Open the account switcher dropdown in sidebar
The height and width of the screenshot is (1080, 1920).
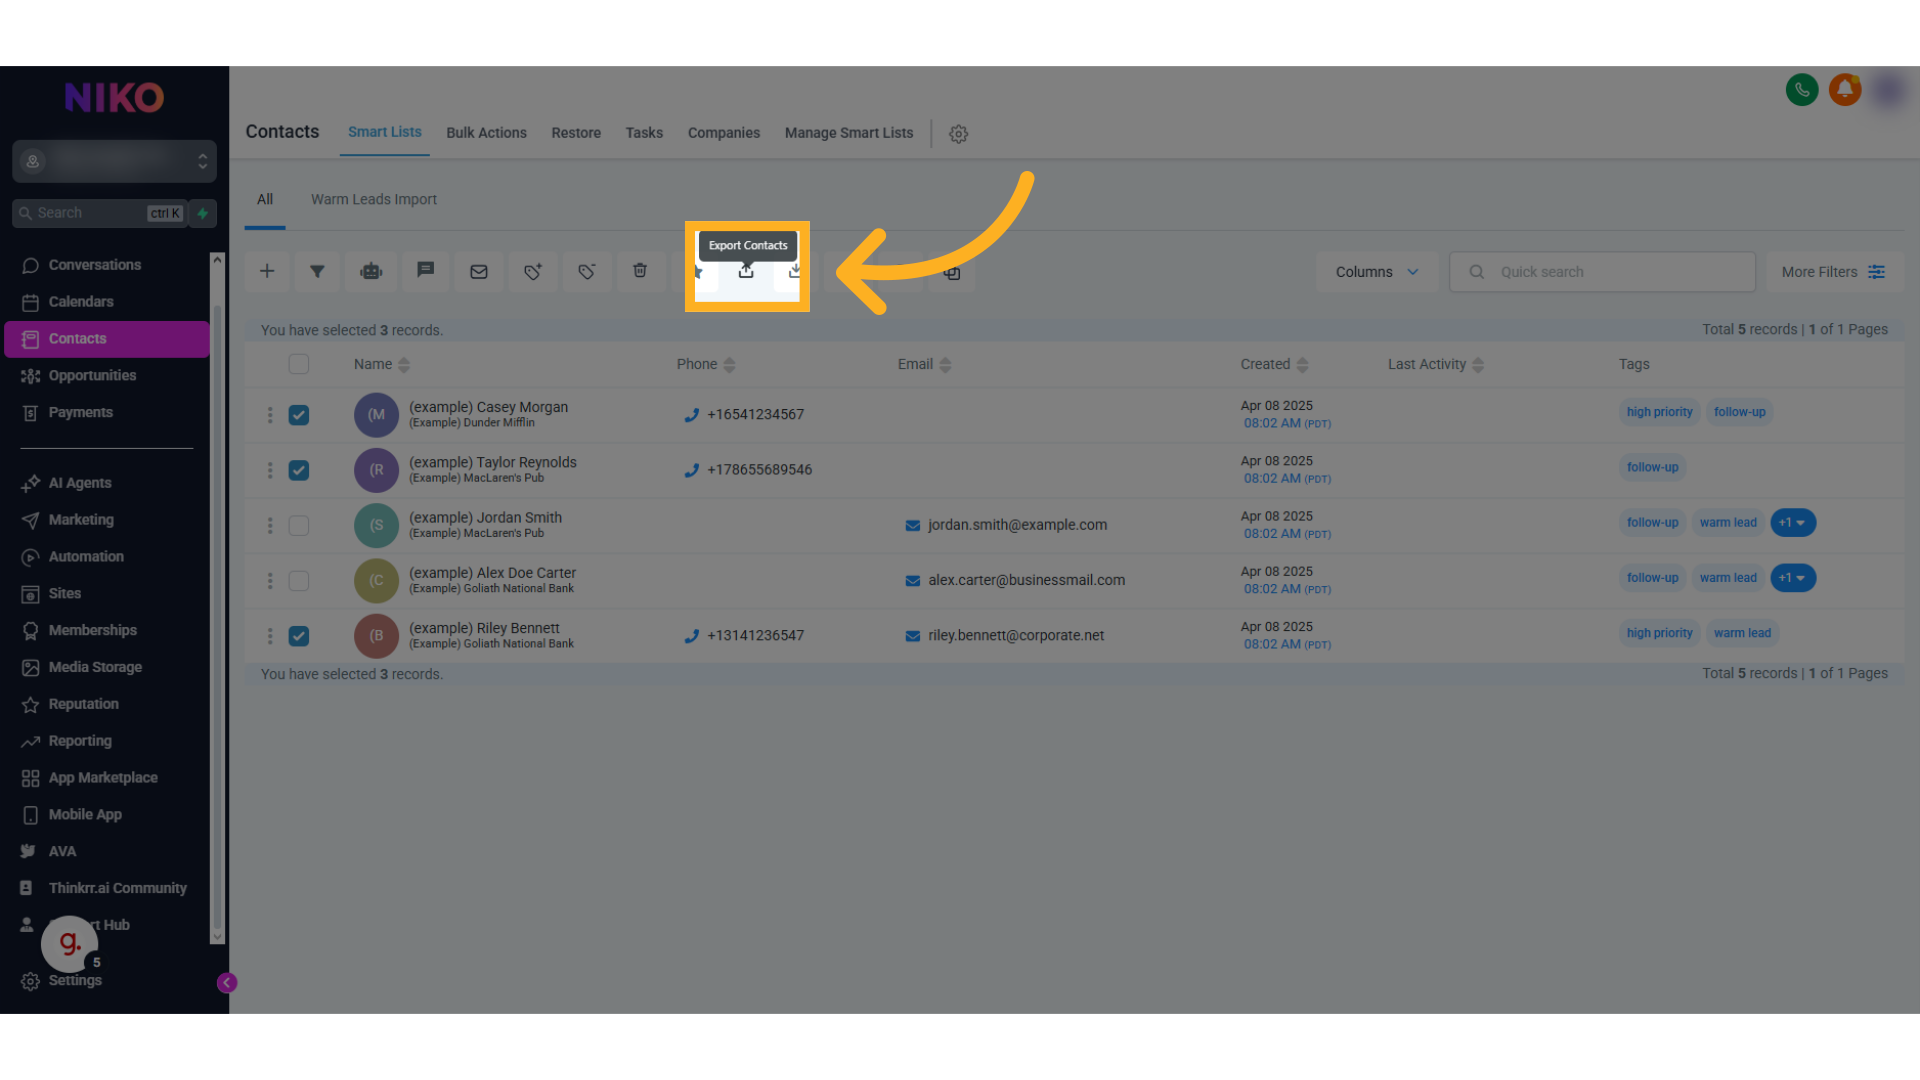[x=114, y=161]
